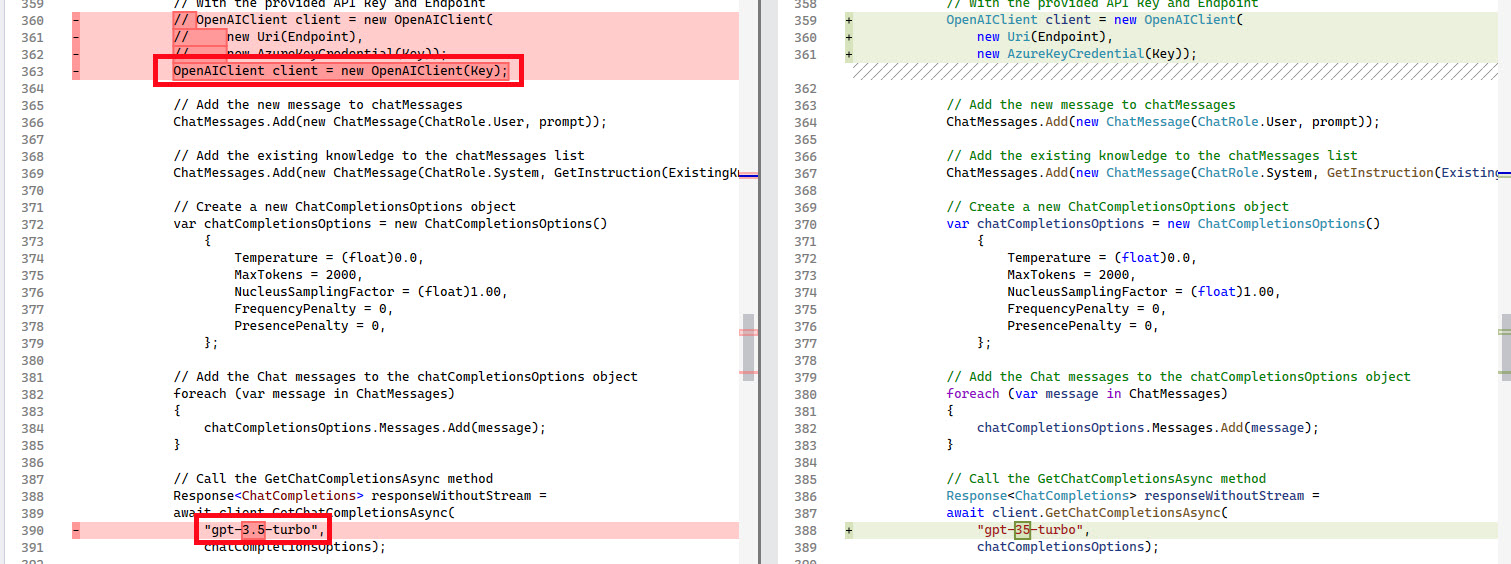
Task: Click 'await client.GetChatCompletionsAsync(' on modified line 387
Action: pyautogui.click(x=1087, y=513)
